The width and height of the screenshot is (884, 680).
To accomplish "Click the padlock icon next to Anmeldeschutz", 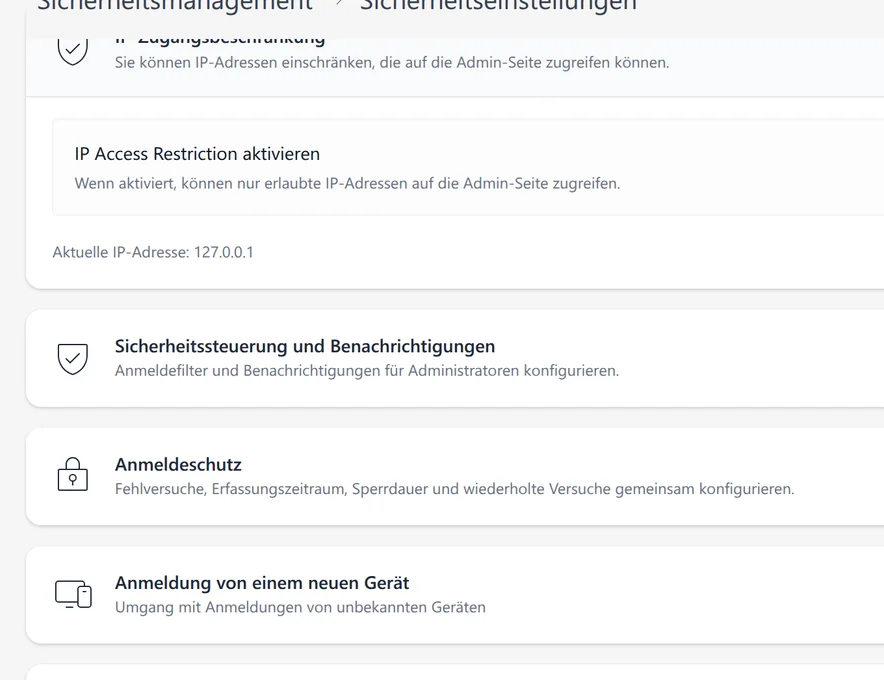I will click(73, 474).
